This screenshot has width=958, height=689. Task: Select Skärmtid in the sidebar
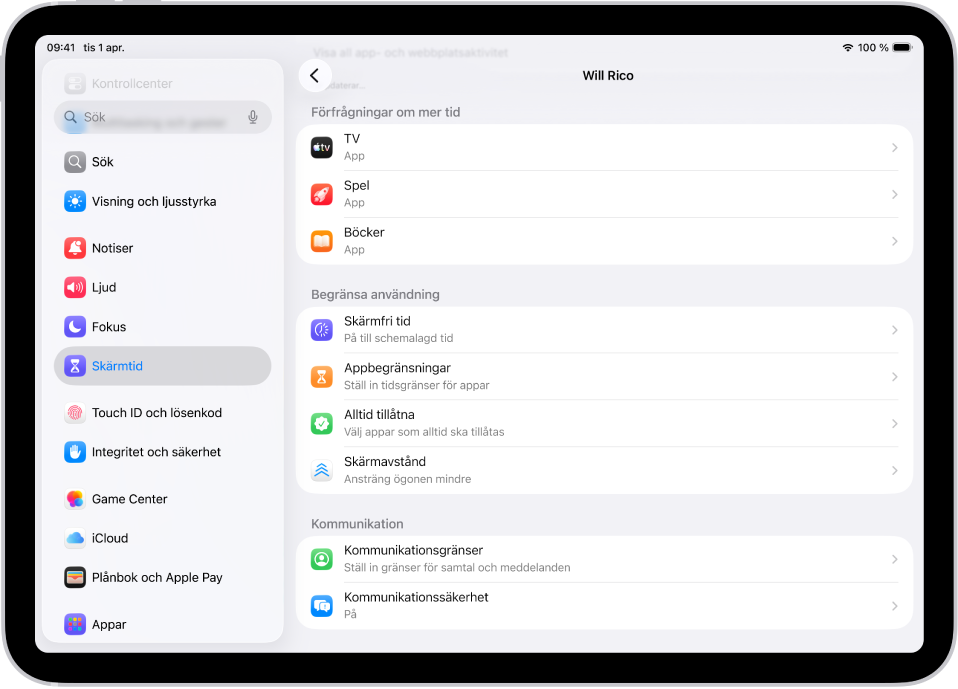pyautogui.click(x=163, y=366)
